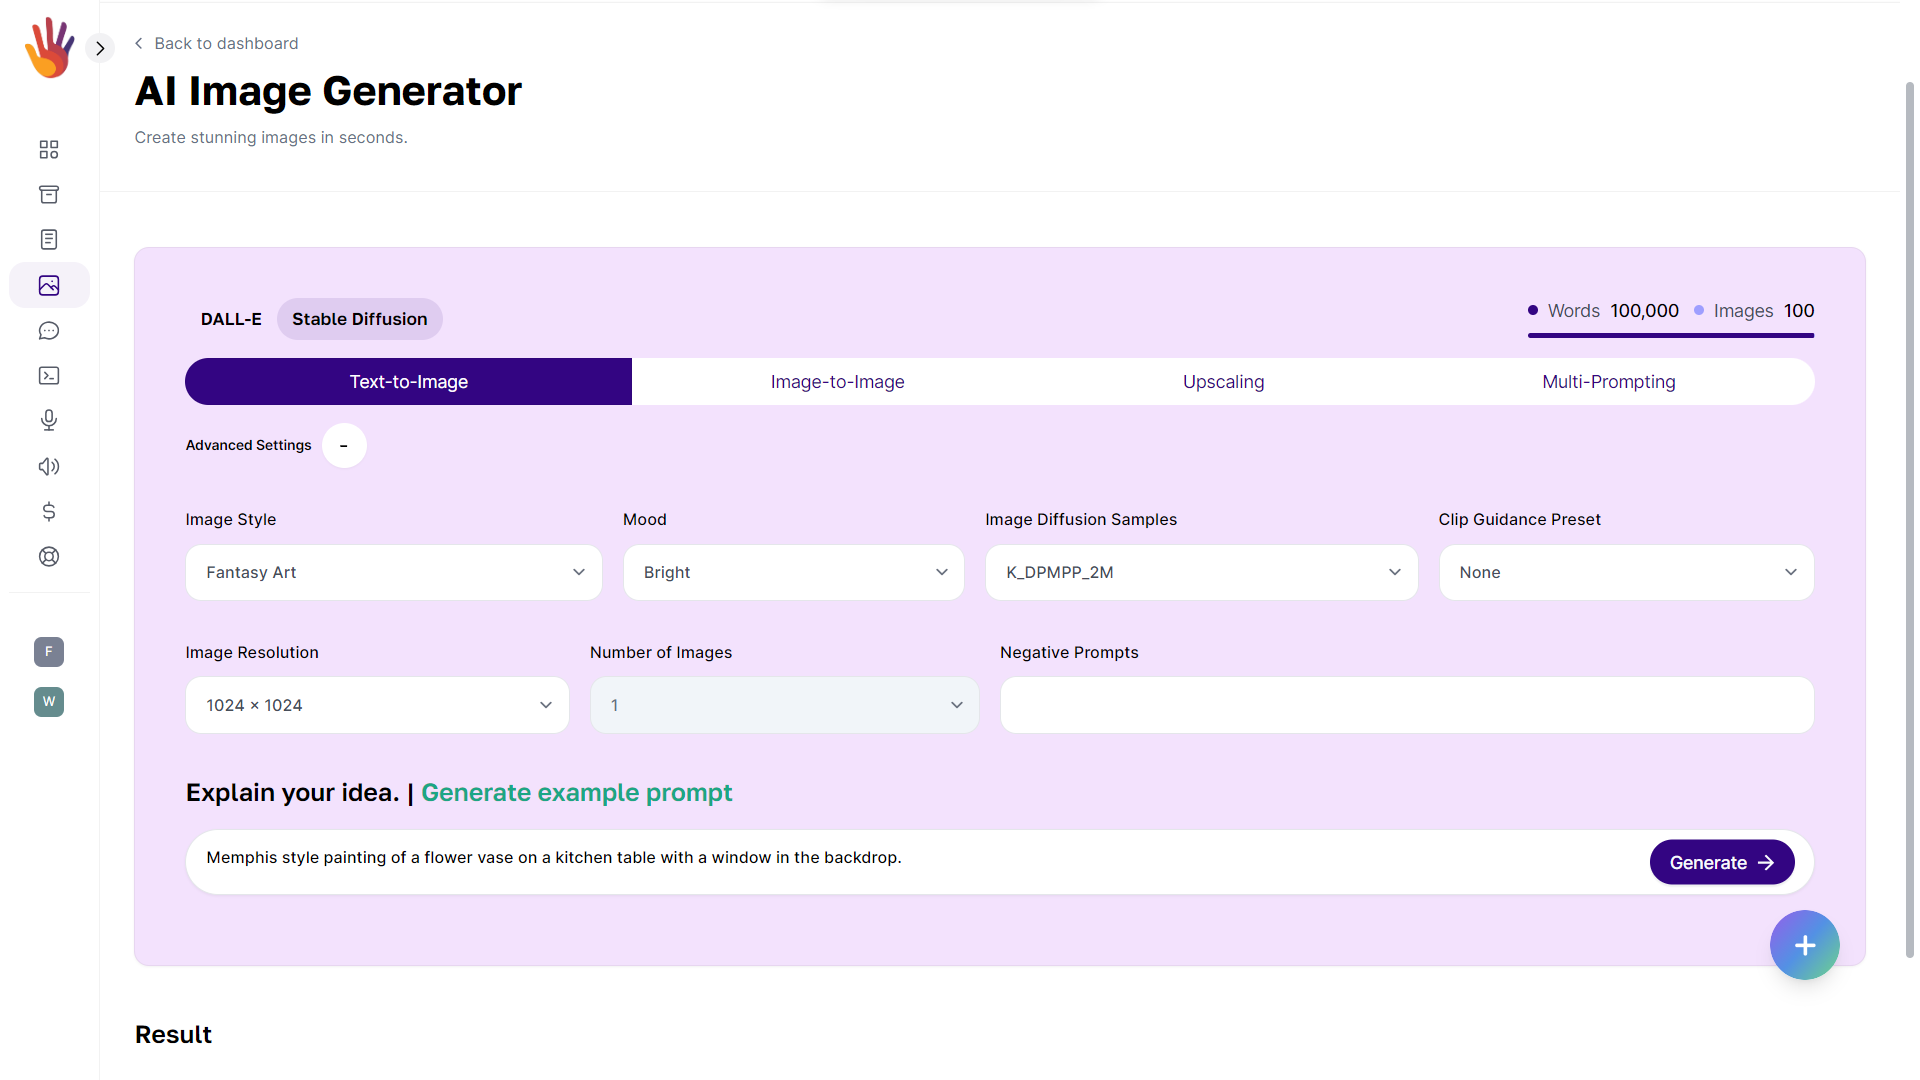1920x1080 pixels.
Task: Open the Upscaling tab
Action: [1223, 382]
